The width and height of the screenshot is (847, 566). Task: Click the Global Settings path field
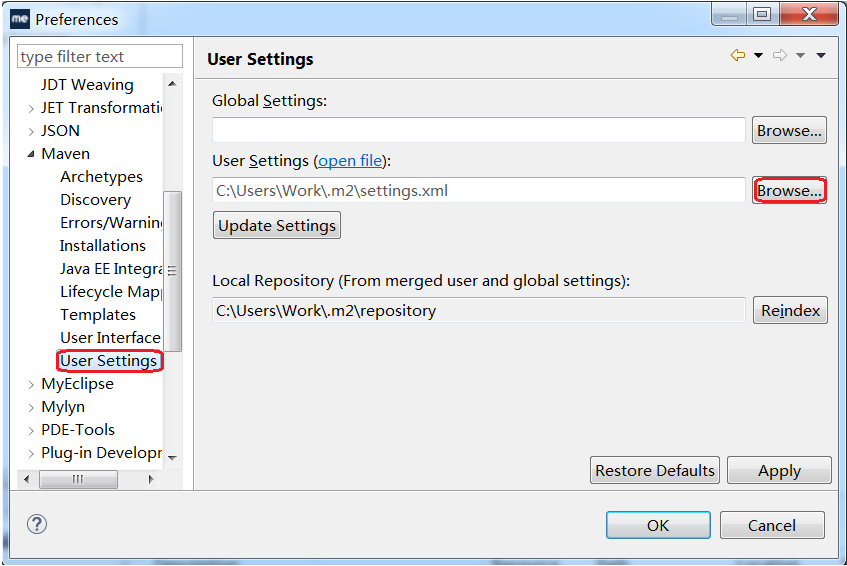pos(479,130)
